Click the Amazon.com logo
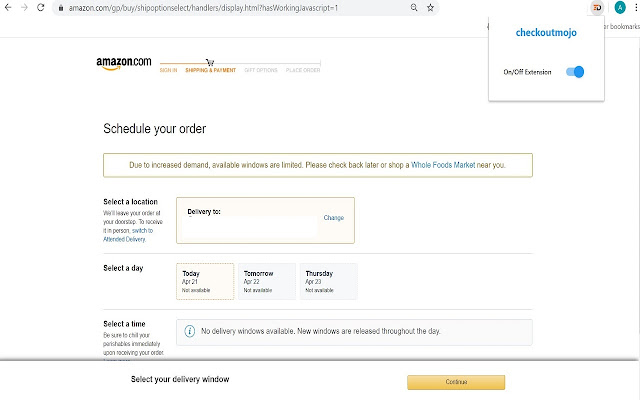This screenshot has width=640, height=400. 124,64
